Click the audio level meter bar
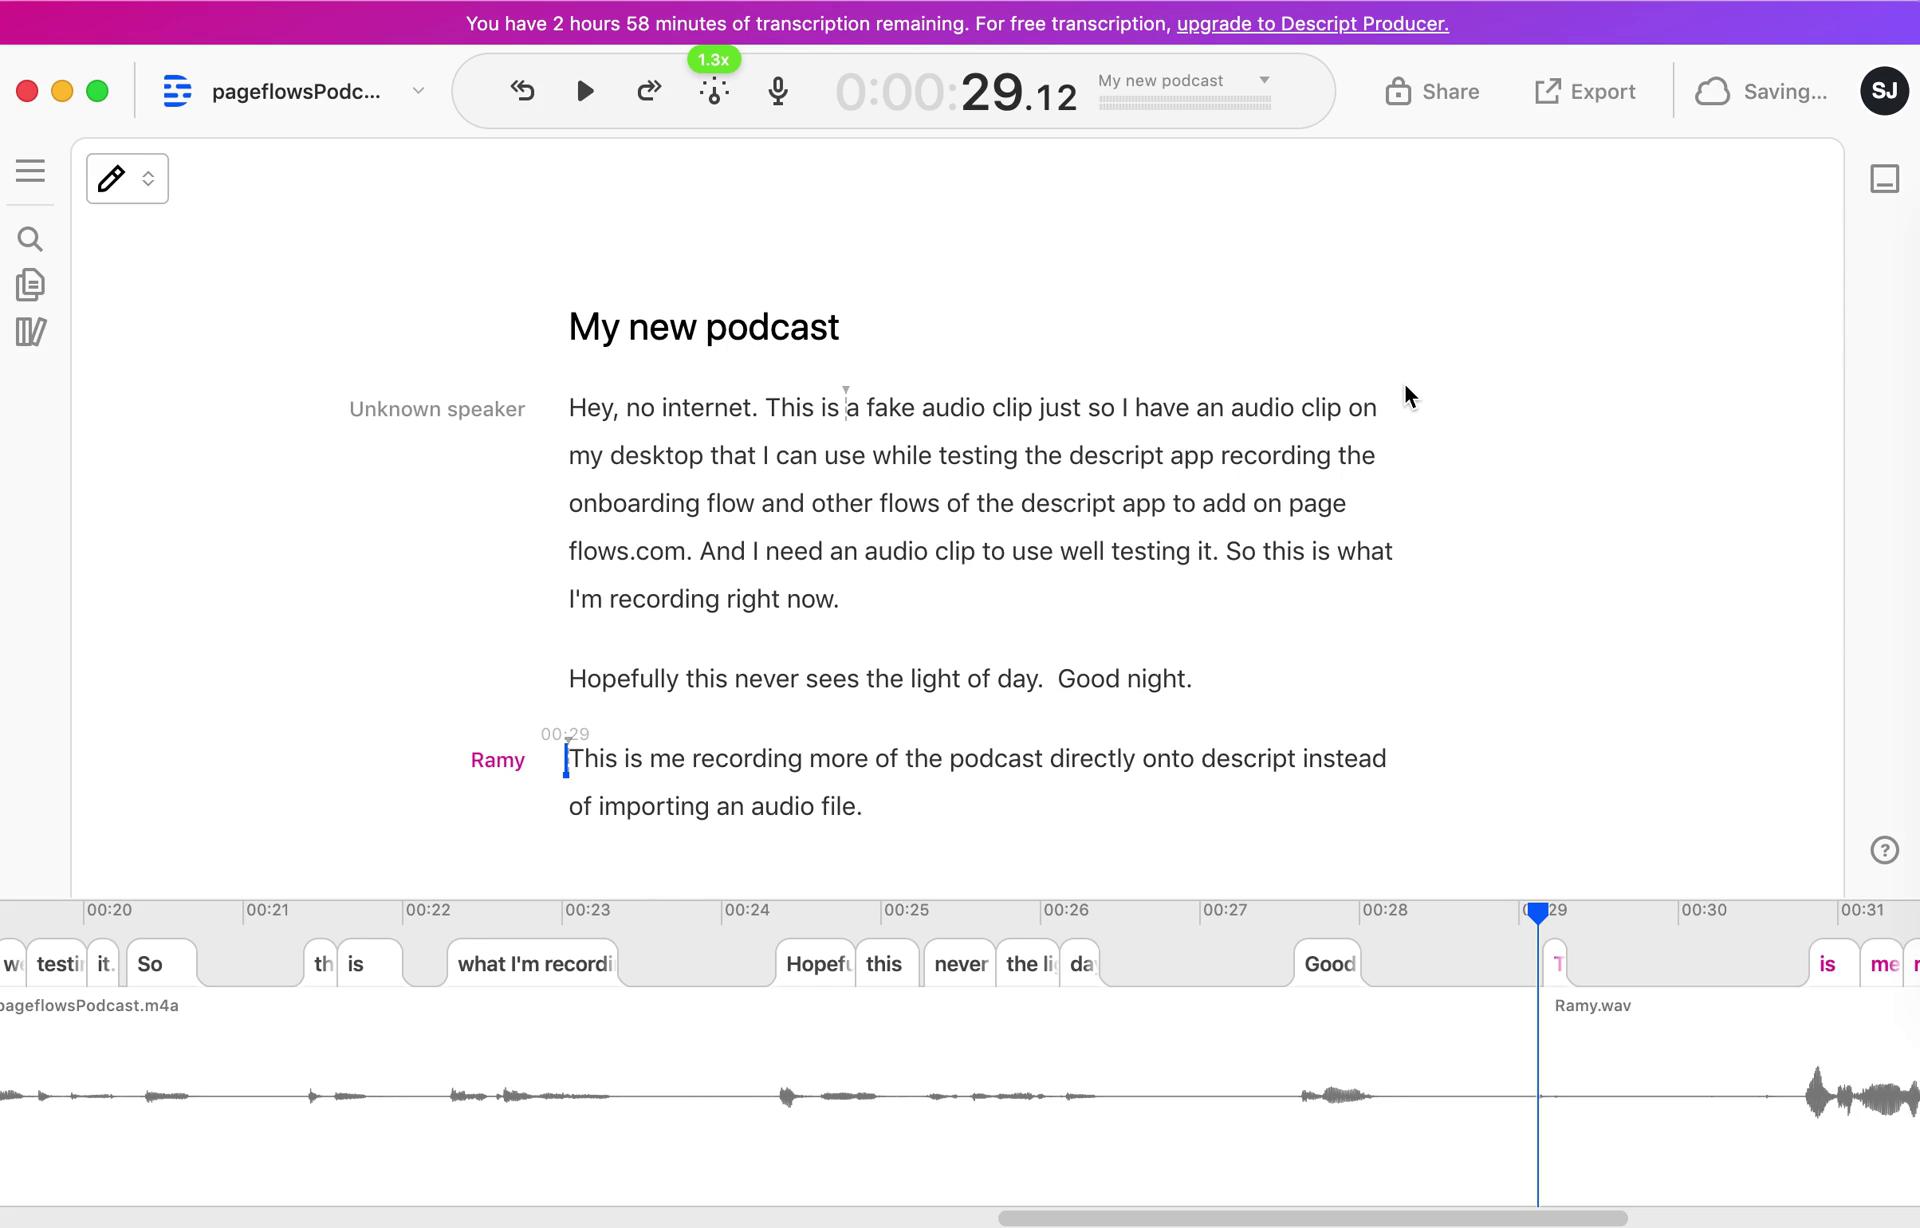Viewport: 1920px width, 1228px height. pyautogui.click(x=1185, y=102)
